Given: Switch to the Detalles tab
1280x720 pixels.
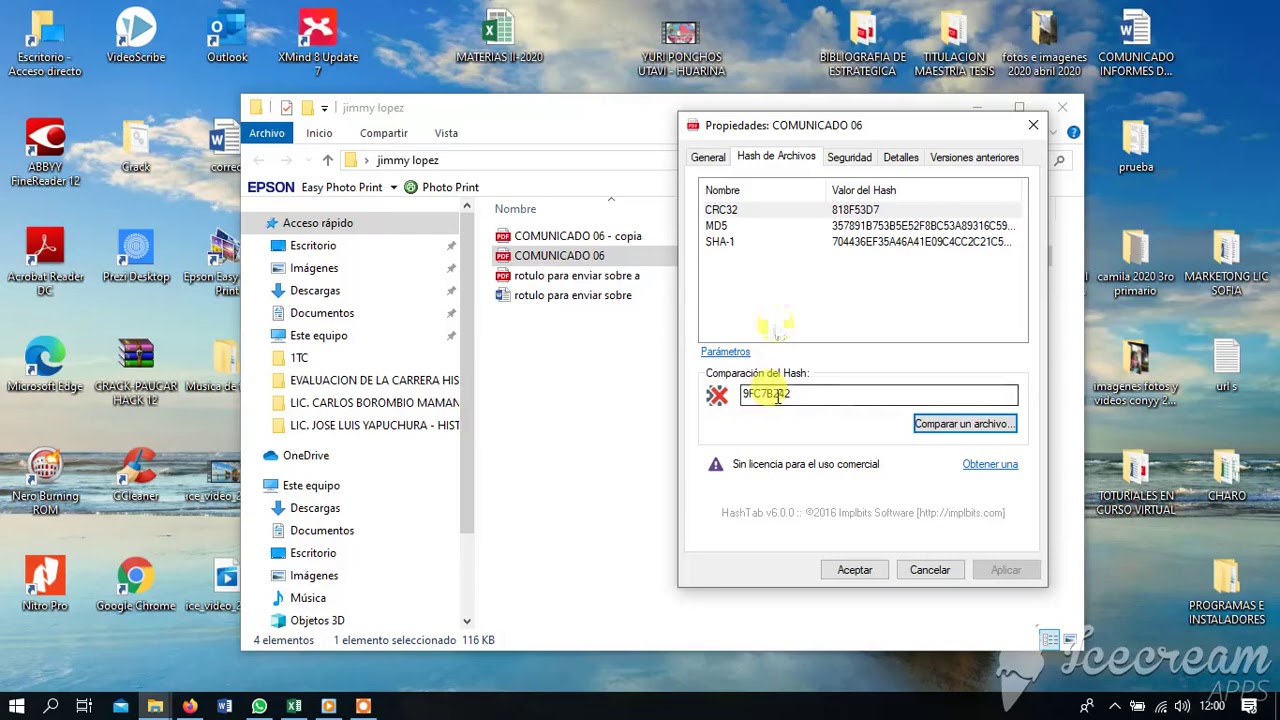Looking at the screenshot, I should [x=901, y=157].
